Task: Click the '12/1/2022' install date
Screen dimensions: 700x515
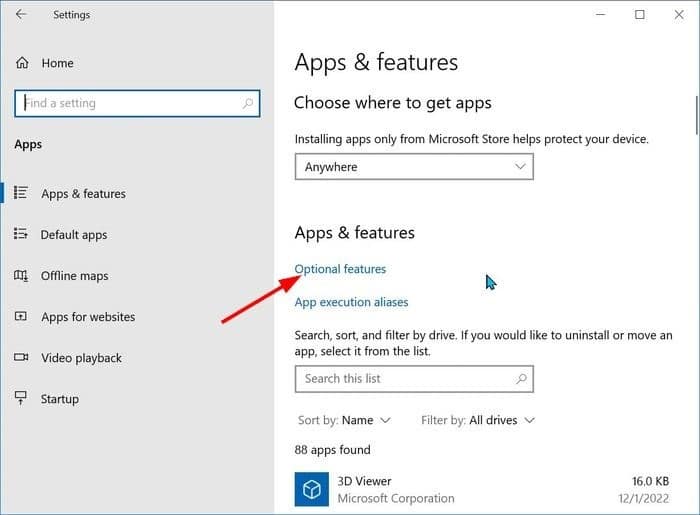Action: (643, 498)
